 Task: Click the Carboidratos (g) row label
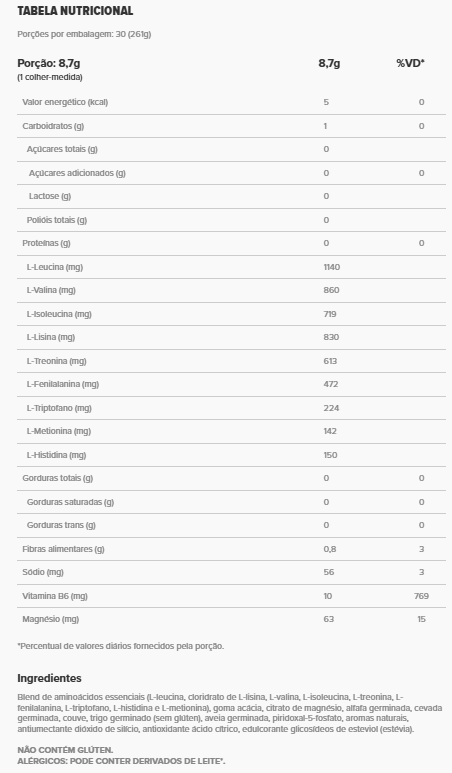pos(53,126)
